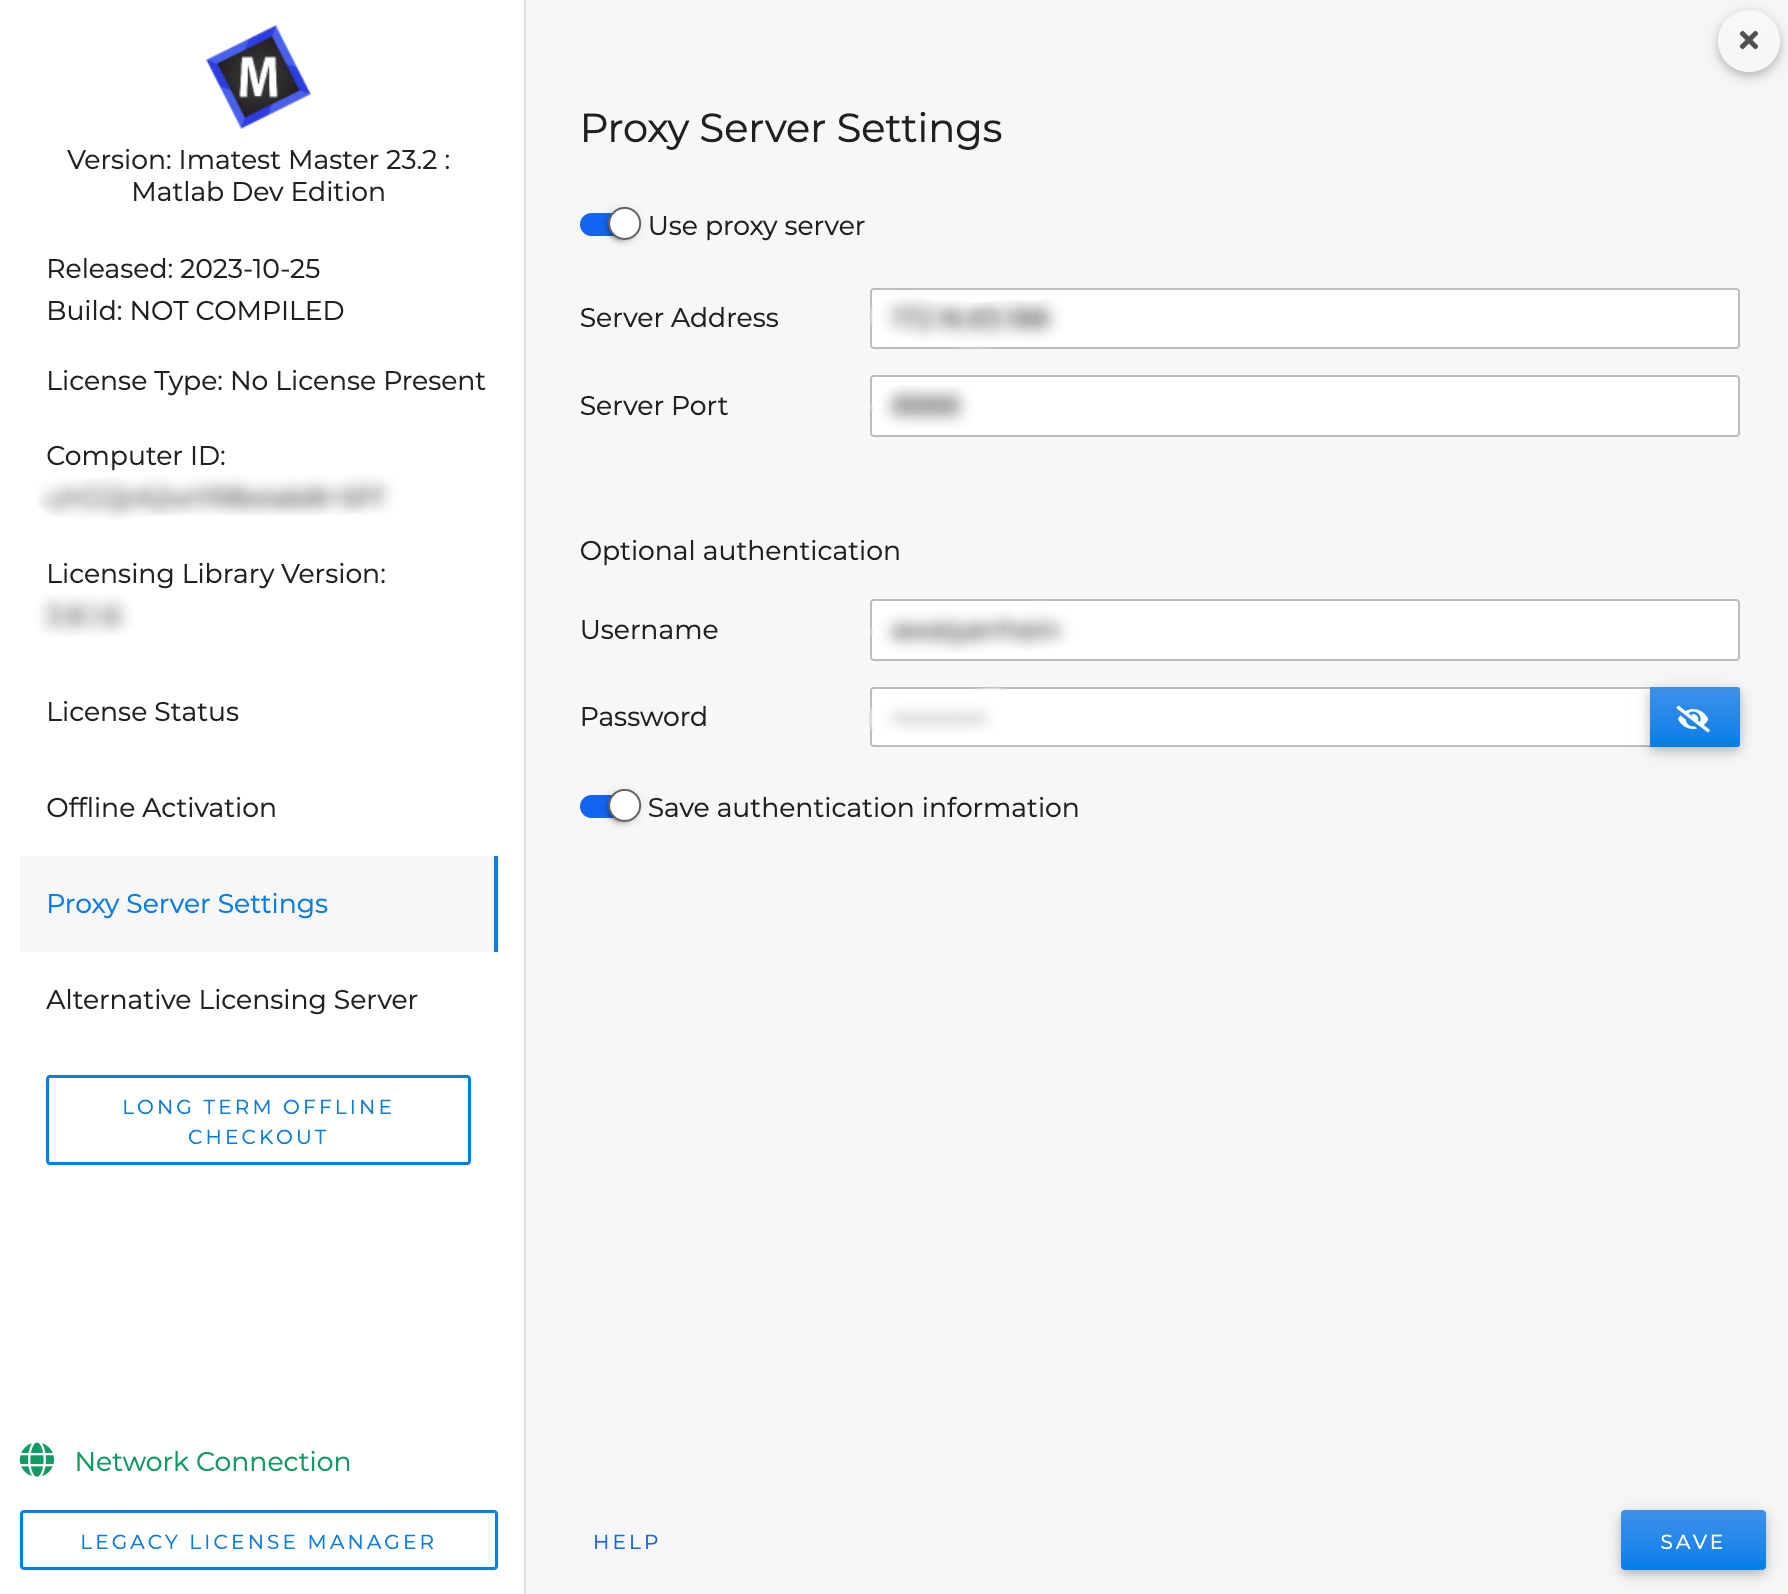Select License Status in the sidebar

tap(142, 712)
